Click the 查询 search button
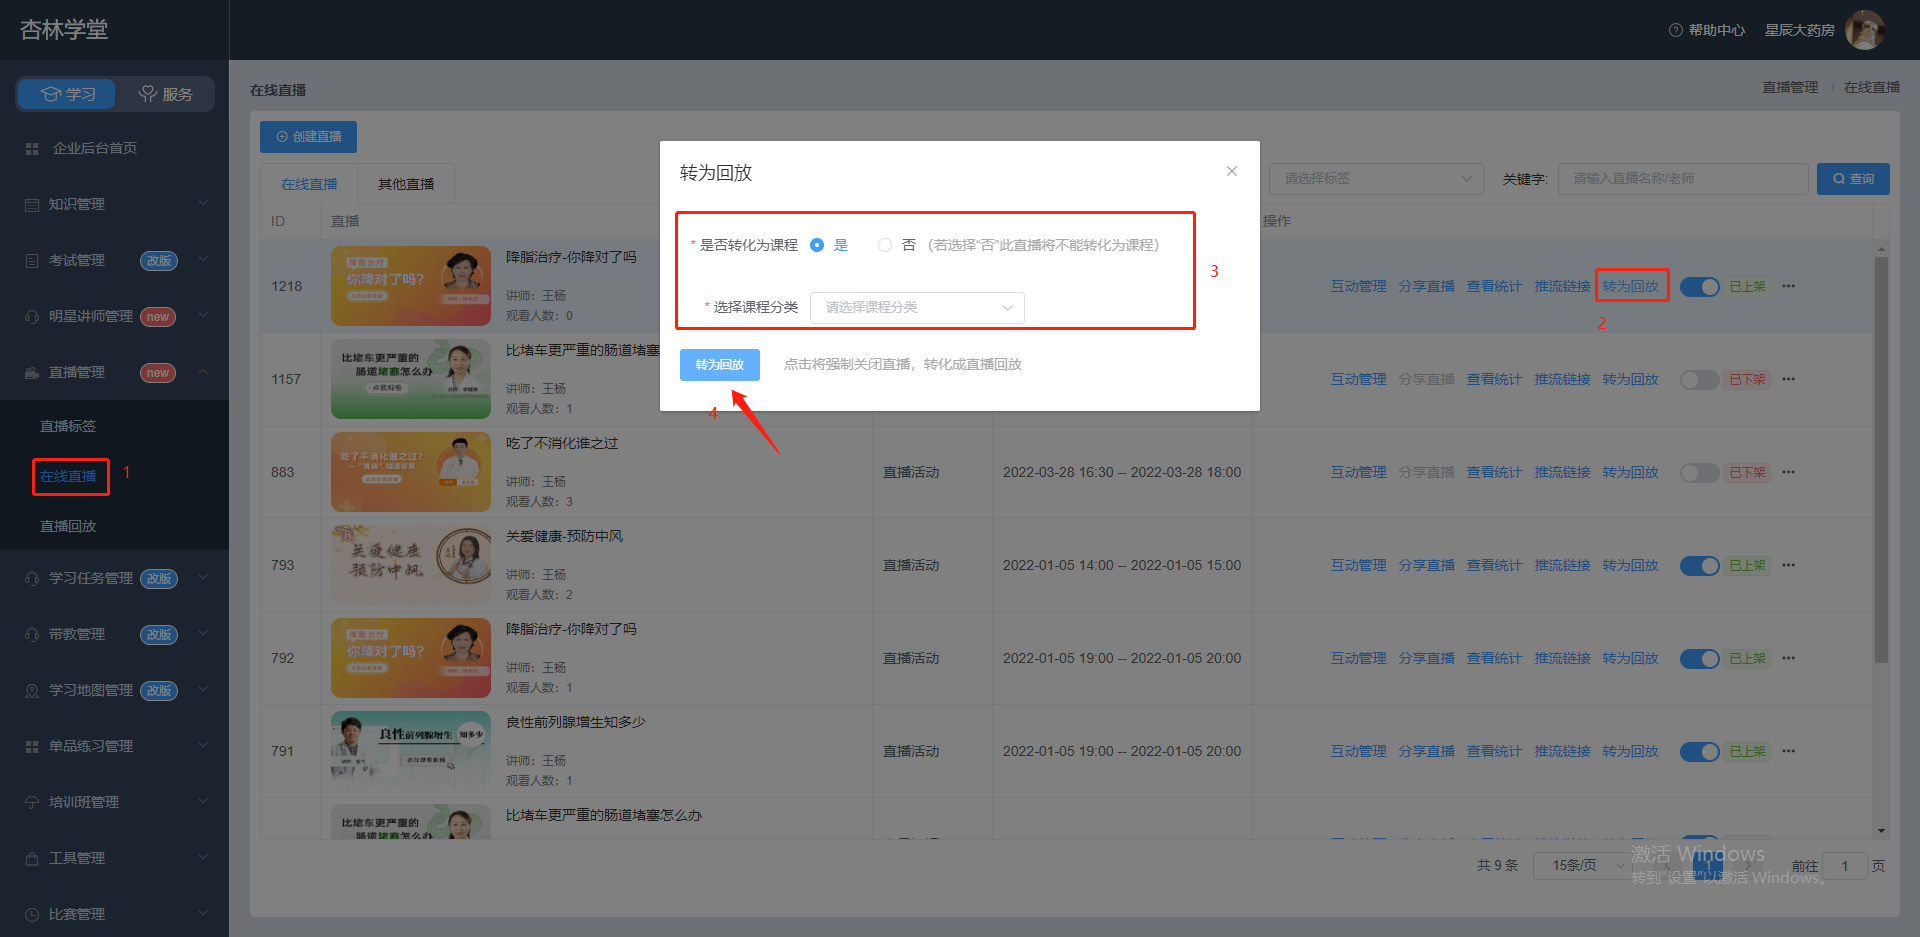This screenshot has height=937, width=1920. click(1853, 179)
